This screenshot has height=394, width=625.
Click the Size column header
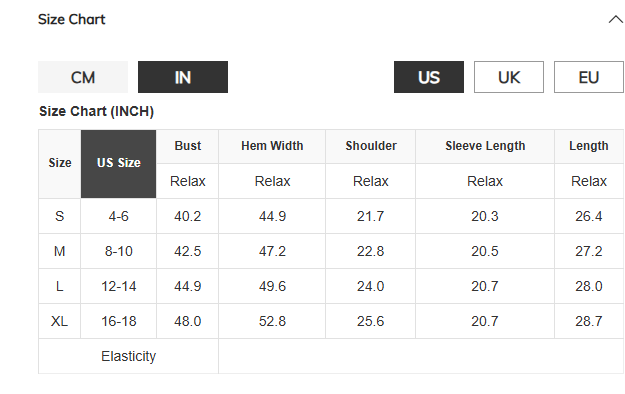pos(60,164)
